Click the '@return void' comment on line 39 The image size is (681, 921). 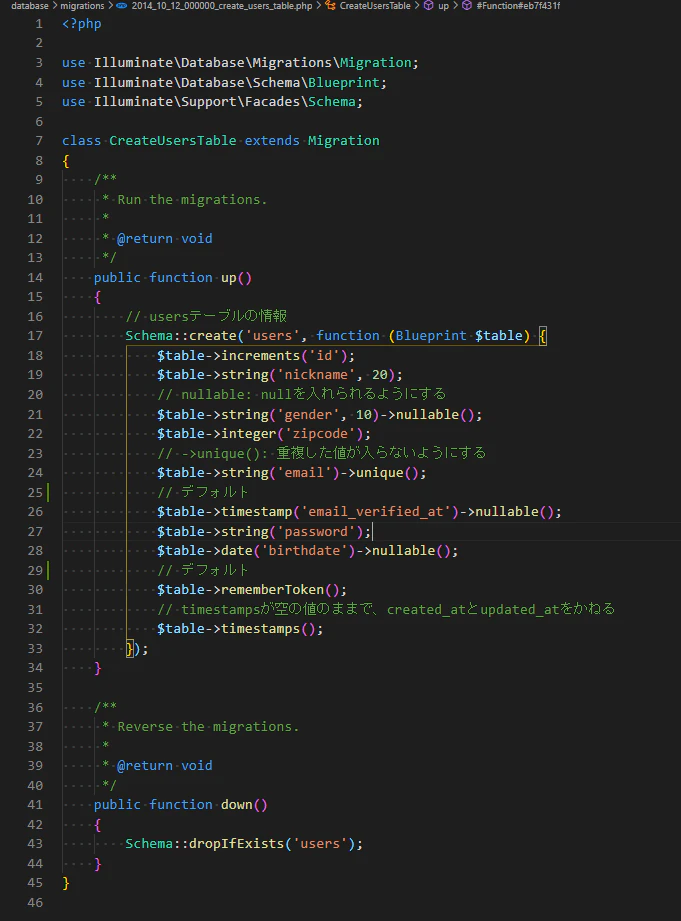[165, 765]
